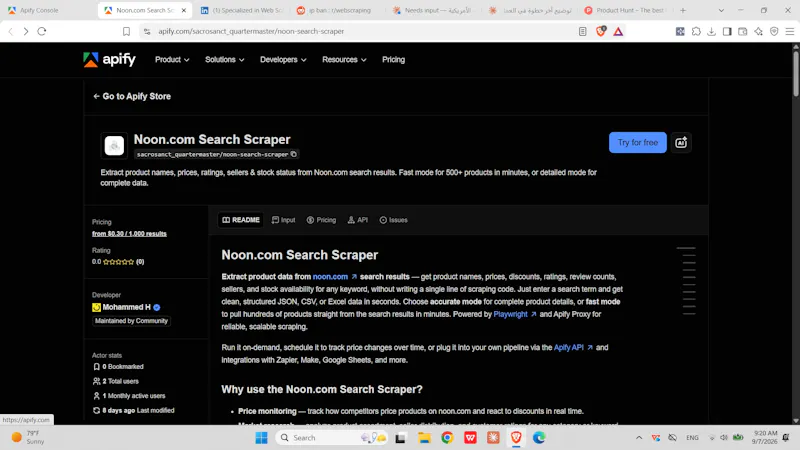This screenshot has width=800, height=450.
Task: Go back to Apify Store
Action: point(132,96)
